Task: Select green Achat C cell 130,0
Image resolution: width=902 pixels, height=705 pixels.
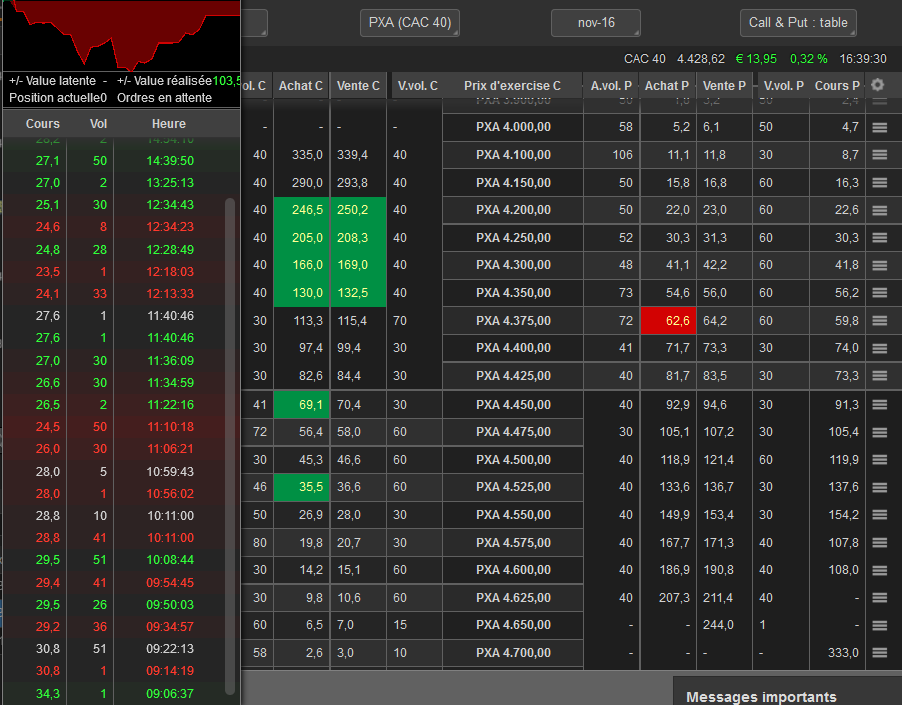Action: click(301, 293)
